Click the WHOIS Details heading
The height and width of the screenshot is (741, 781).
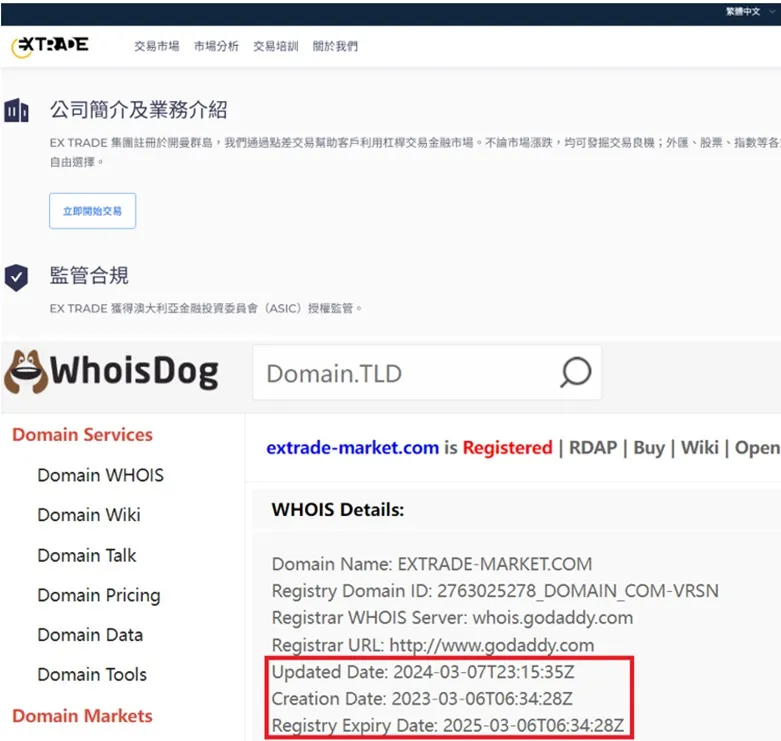[338, 510]
